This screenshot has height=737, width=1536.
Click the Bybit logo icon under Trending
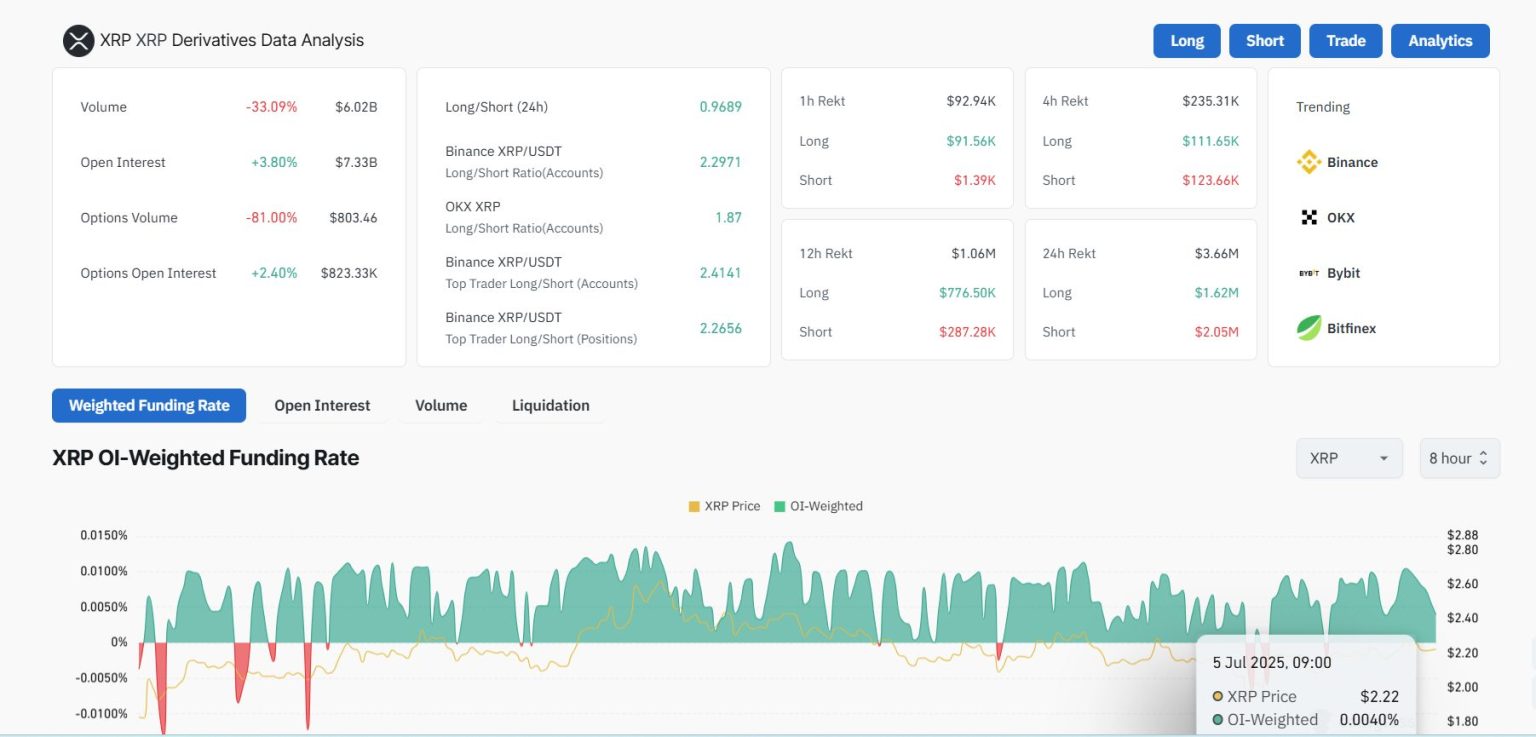(1309, 273)
